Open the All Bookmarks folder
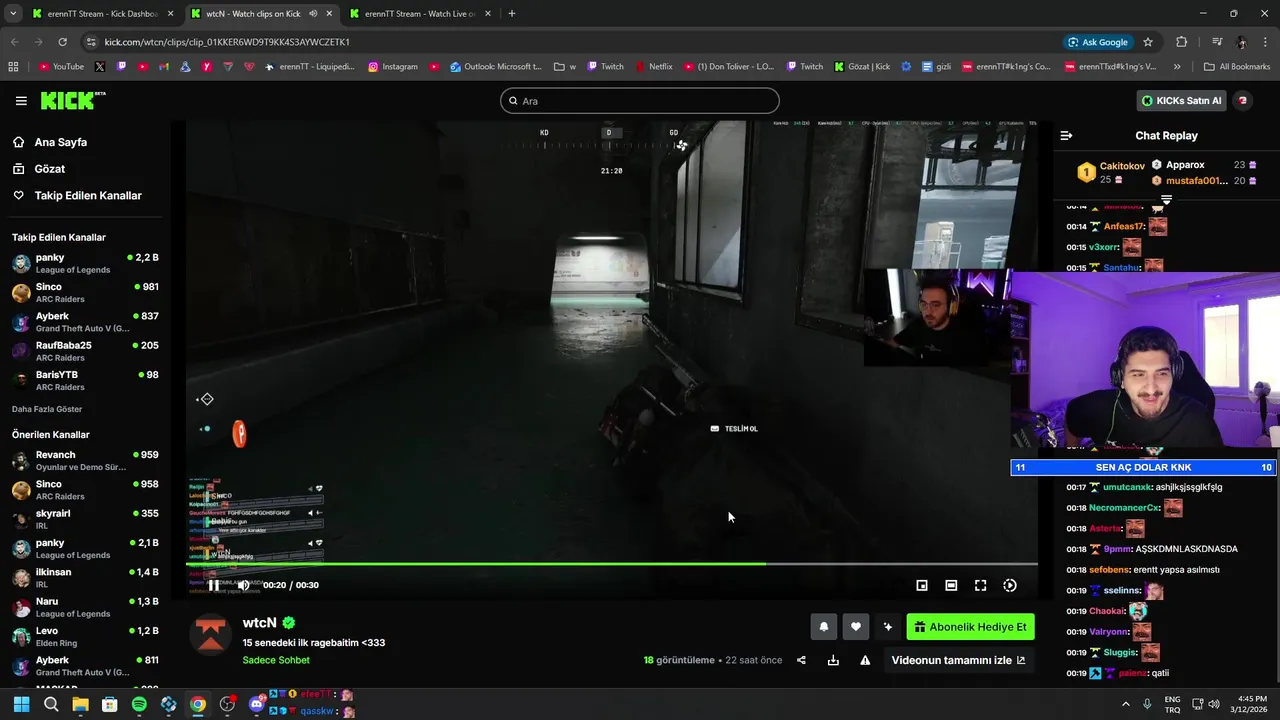The height and width of the screenshot is (720, 1280). pos(1237,67)
